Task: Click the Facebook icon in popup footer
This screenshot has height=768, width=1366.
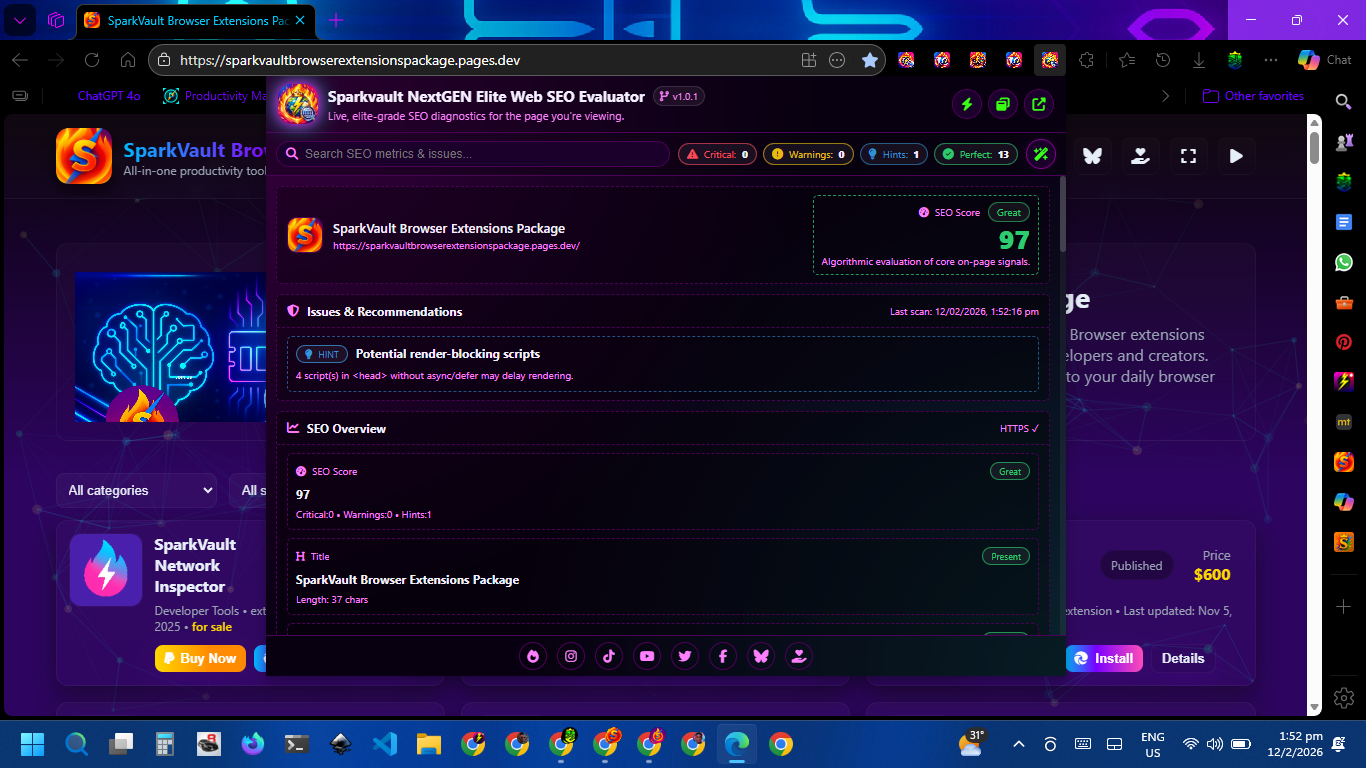Action: point(723,656)
